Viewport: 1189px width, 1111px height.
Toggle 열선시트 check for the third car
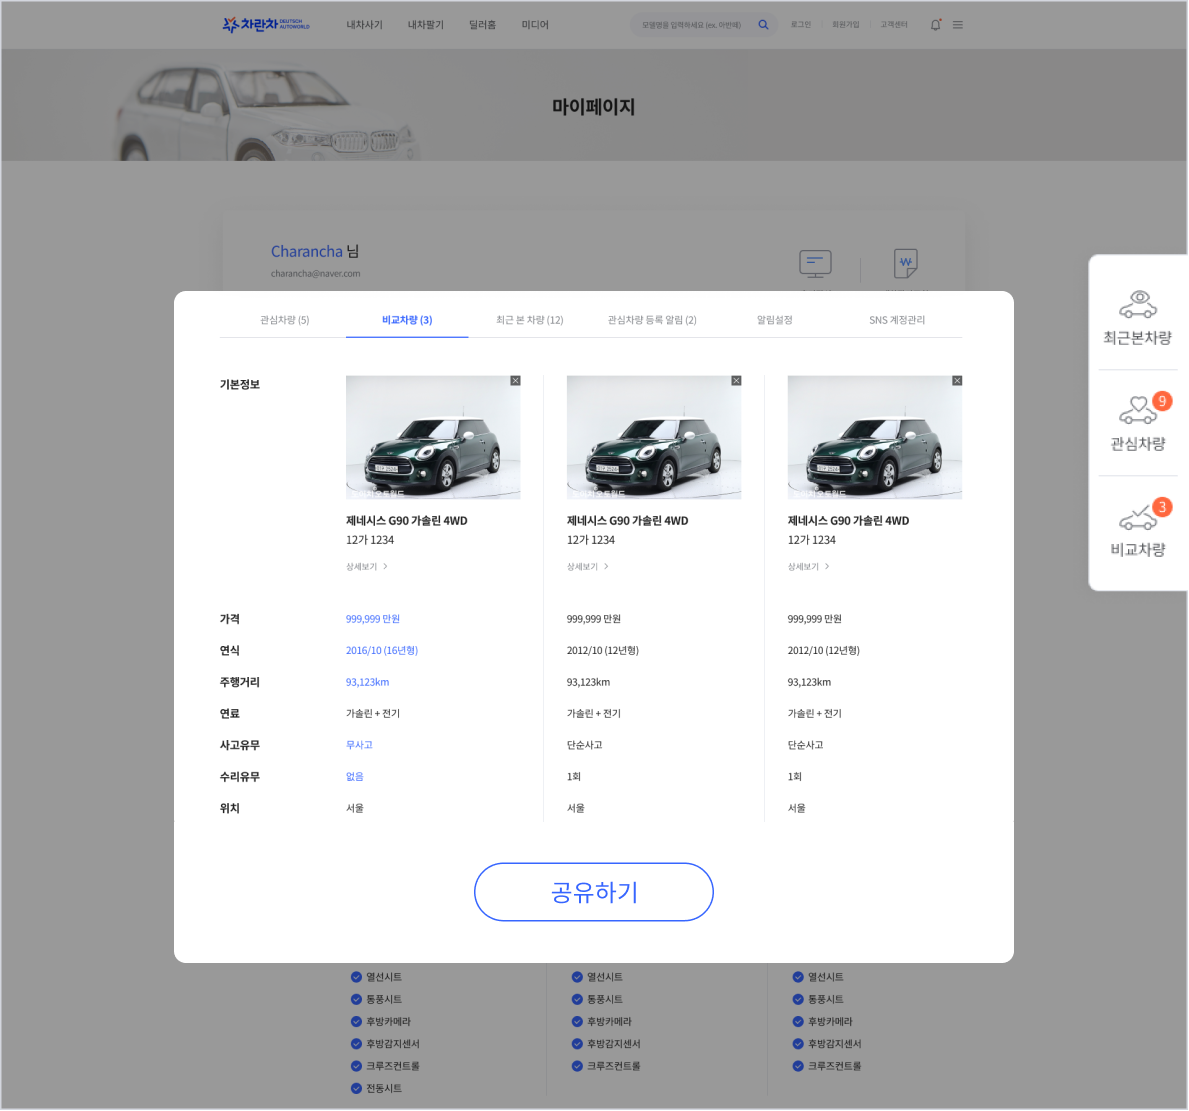798,978
